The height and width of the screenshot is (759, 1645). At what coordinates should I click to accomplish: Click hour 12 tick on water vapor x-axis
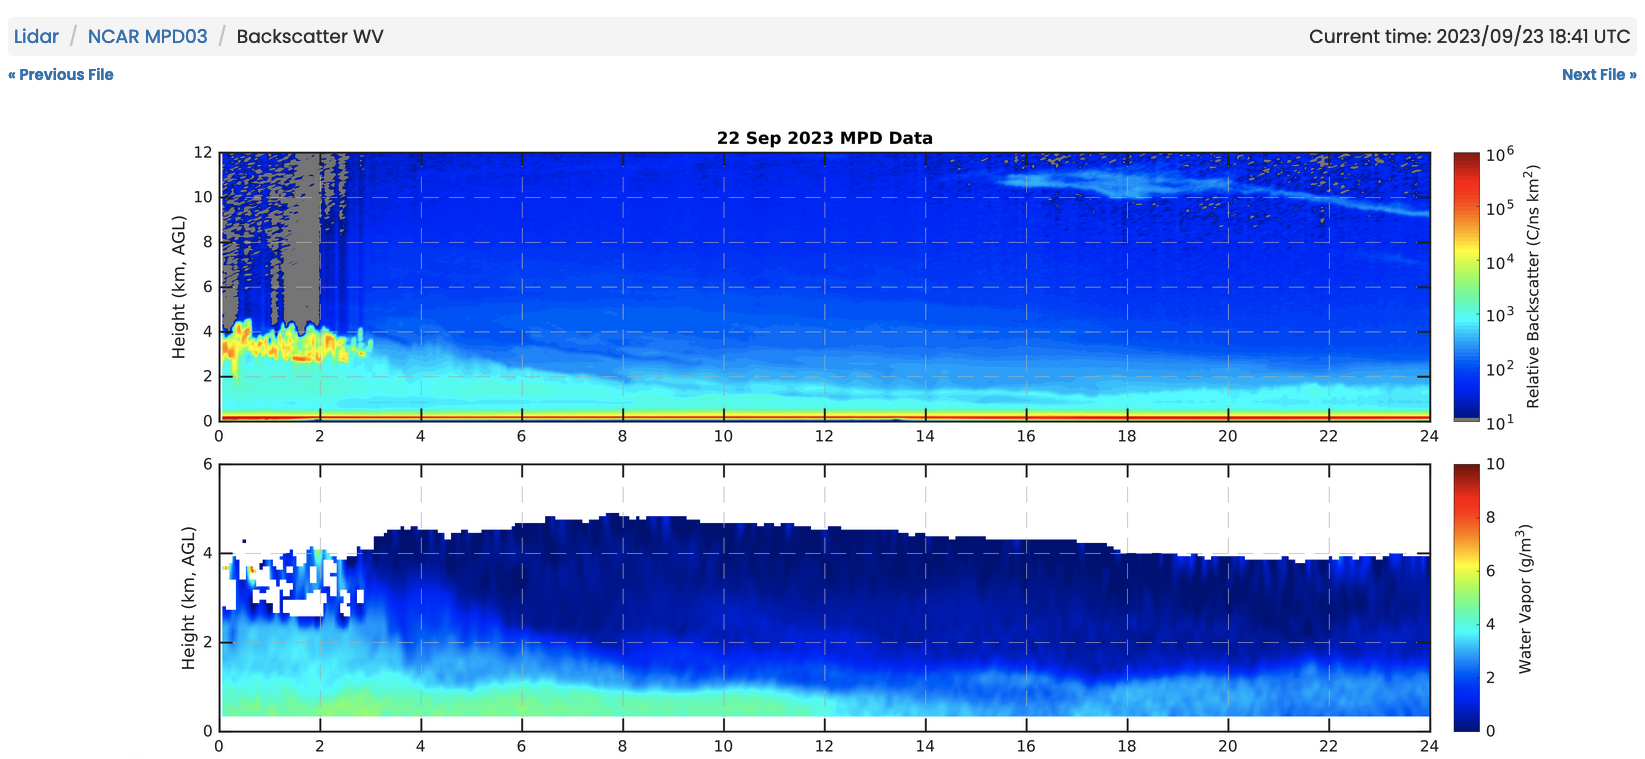[x=824, y=745]
